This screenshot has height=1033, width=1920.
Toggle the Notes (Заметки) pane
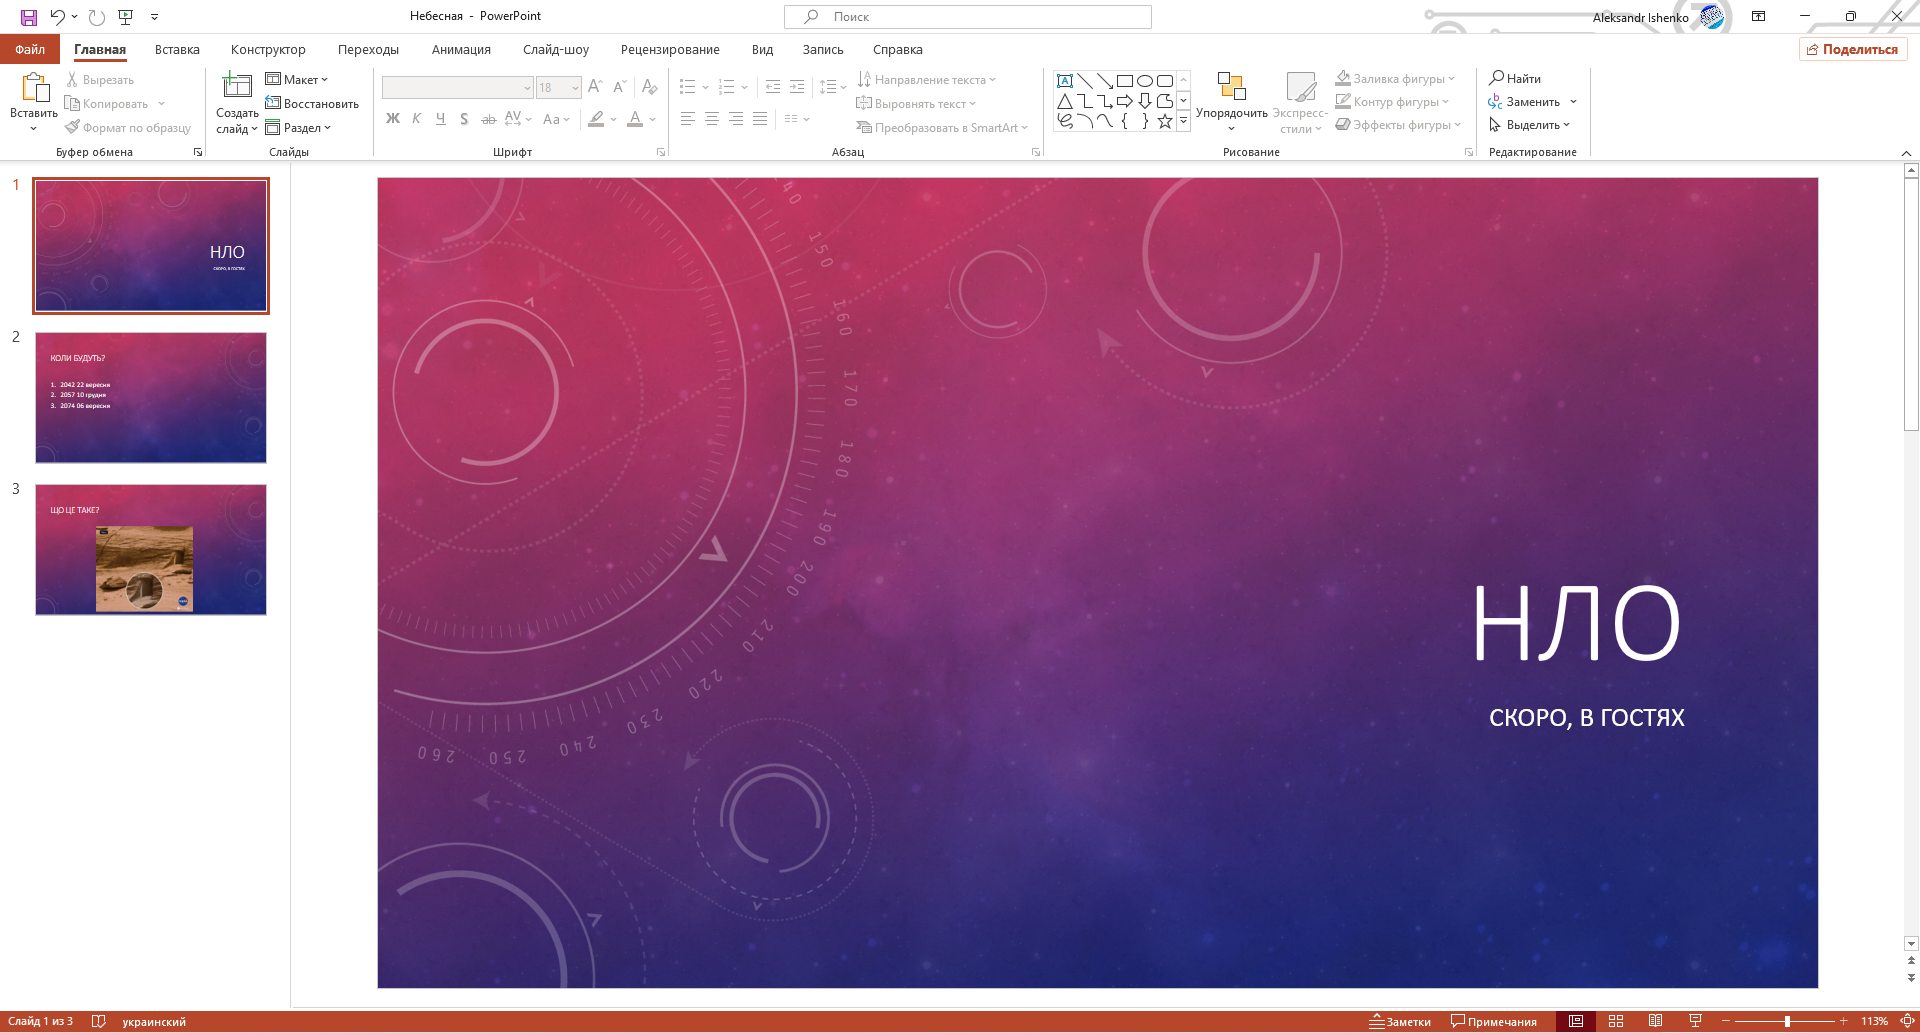coord(1399,1021)
